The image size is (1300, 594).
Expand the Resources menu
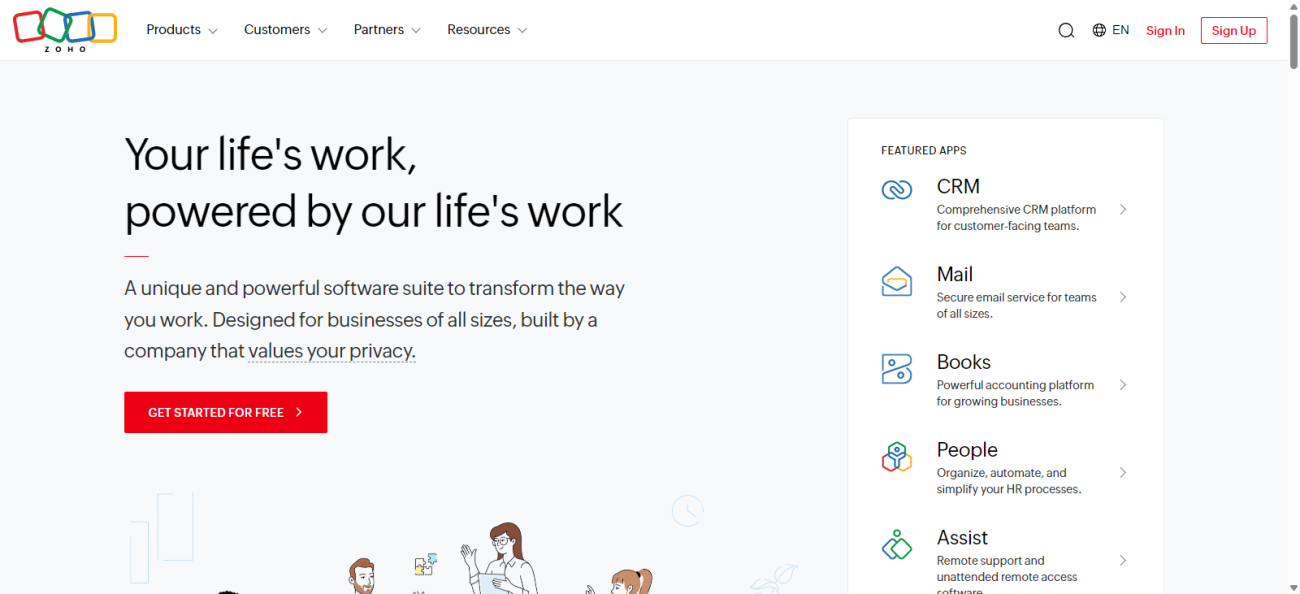[x=488, y=30]
